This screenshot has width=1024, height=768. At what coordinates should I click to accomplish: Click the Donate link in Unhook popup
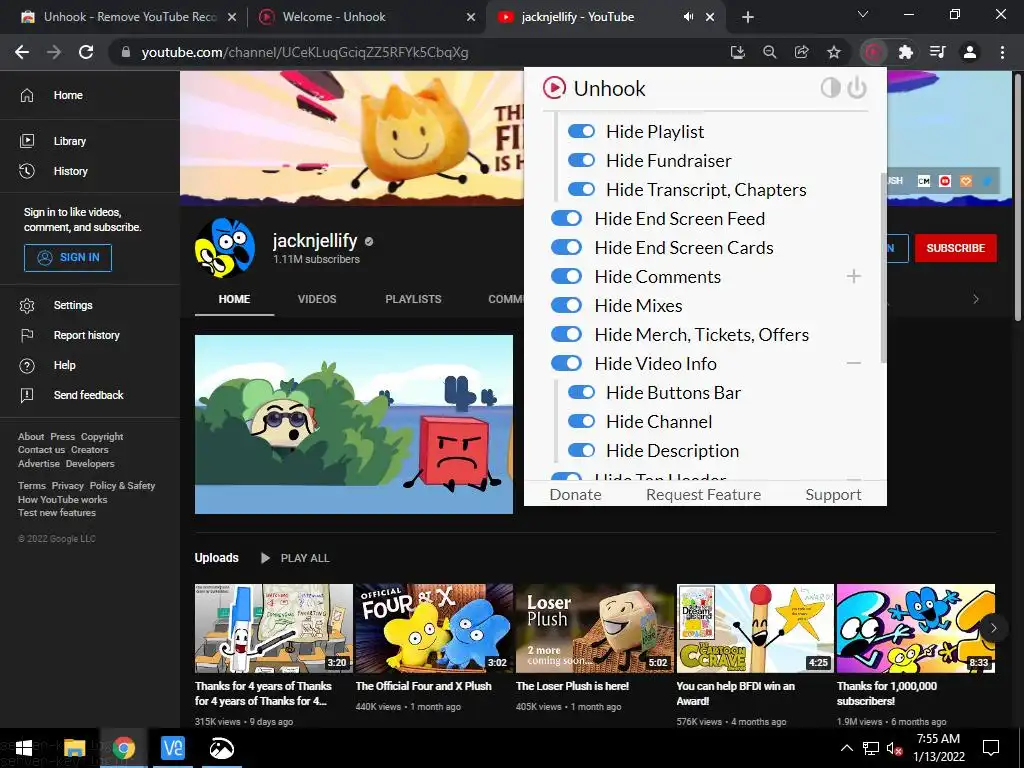pos(575,494)
